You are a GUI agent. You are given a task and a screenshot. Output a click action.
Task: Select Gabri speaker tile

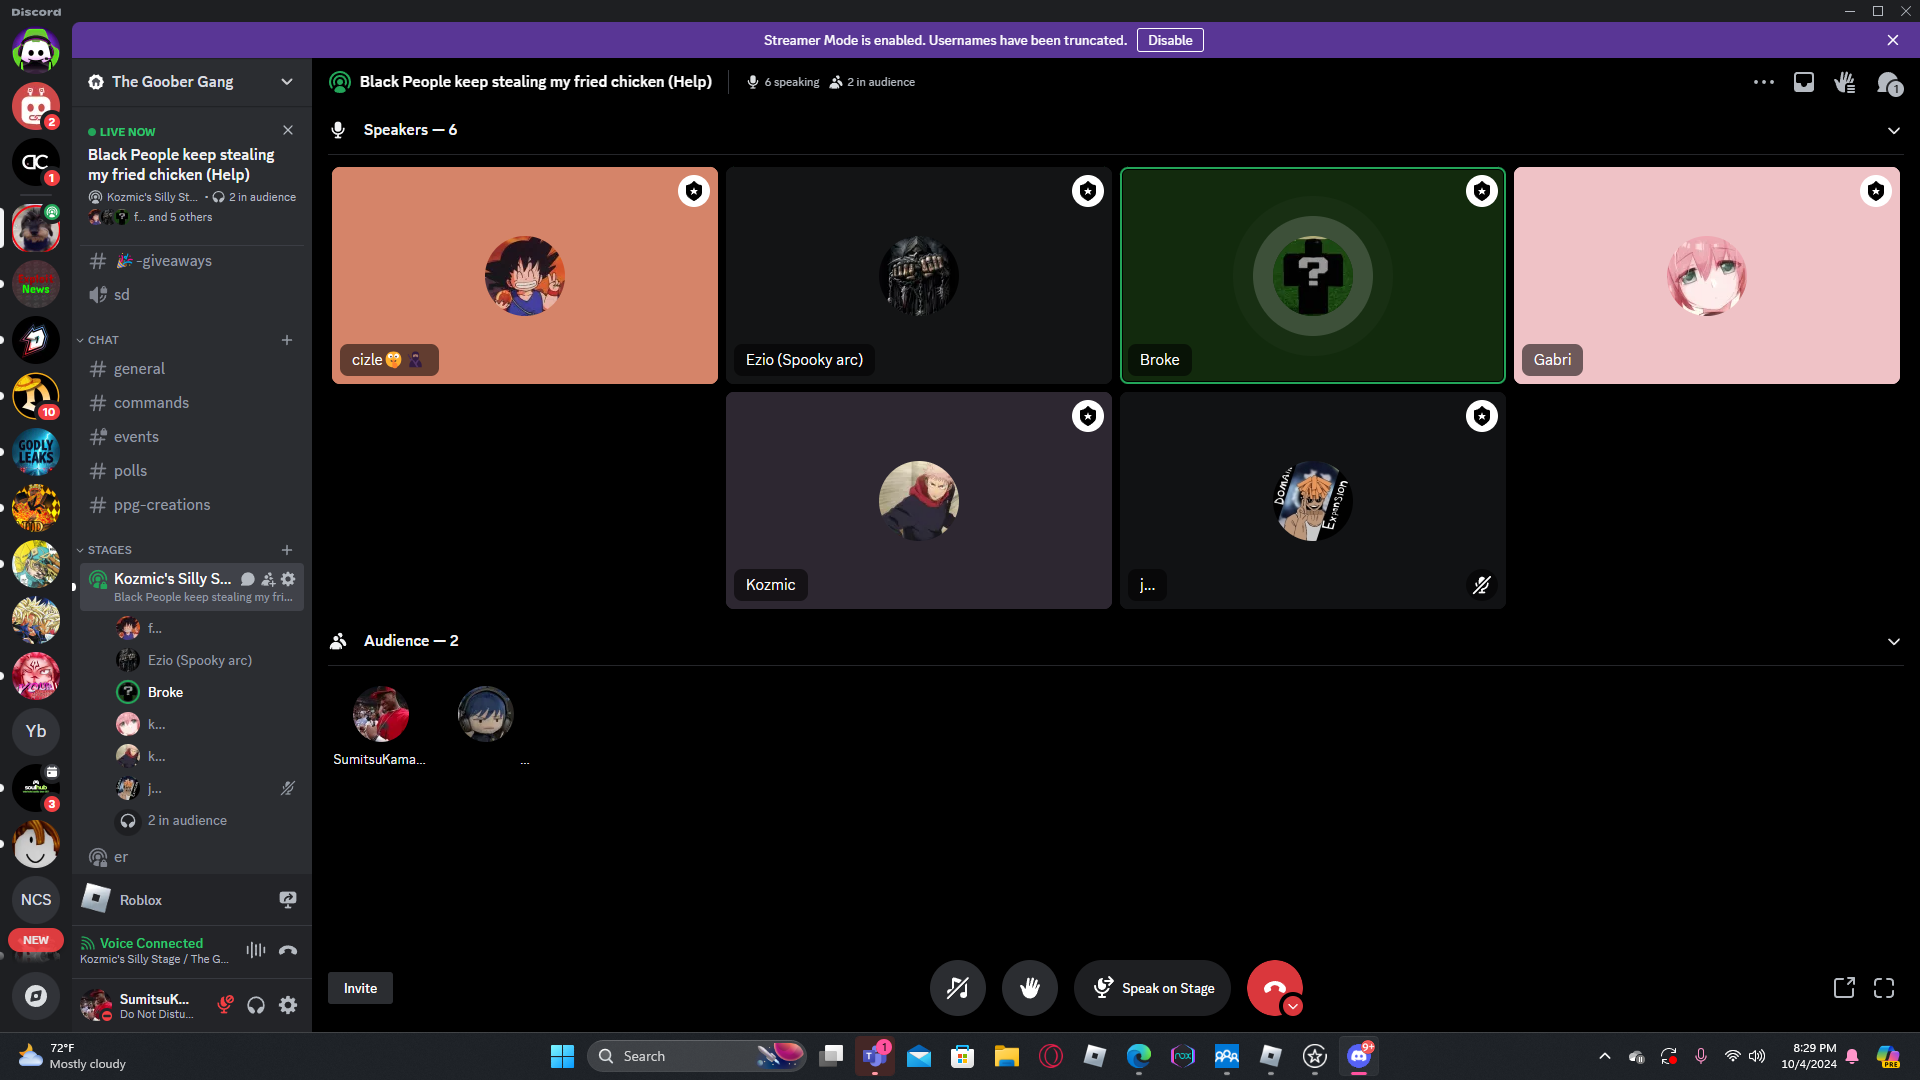pos(1707,276)
